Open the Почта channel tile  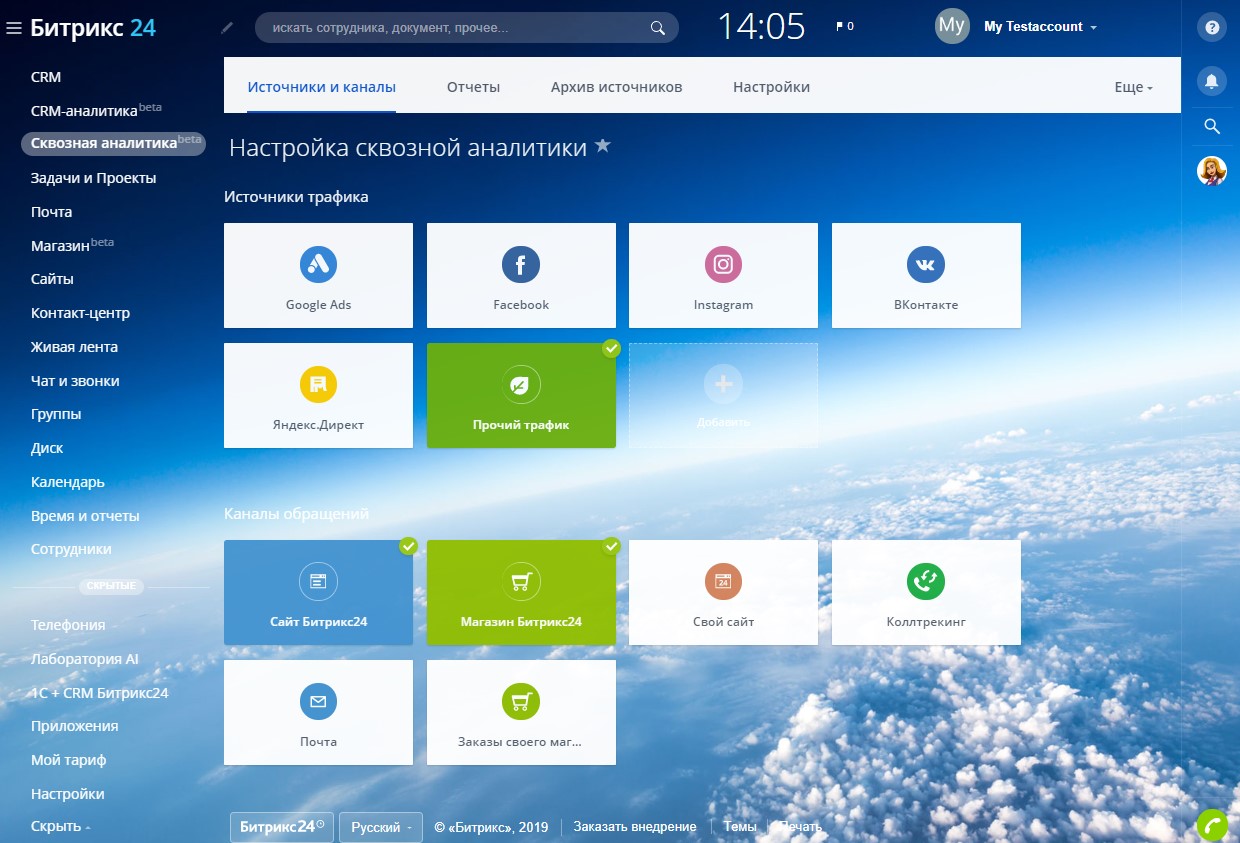[318, 712]
